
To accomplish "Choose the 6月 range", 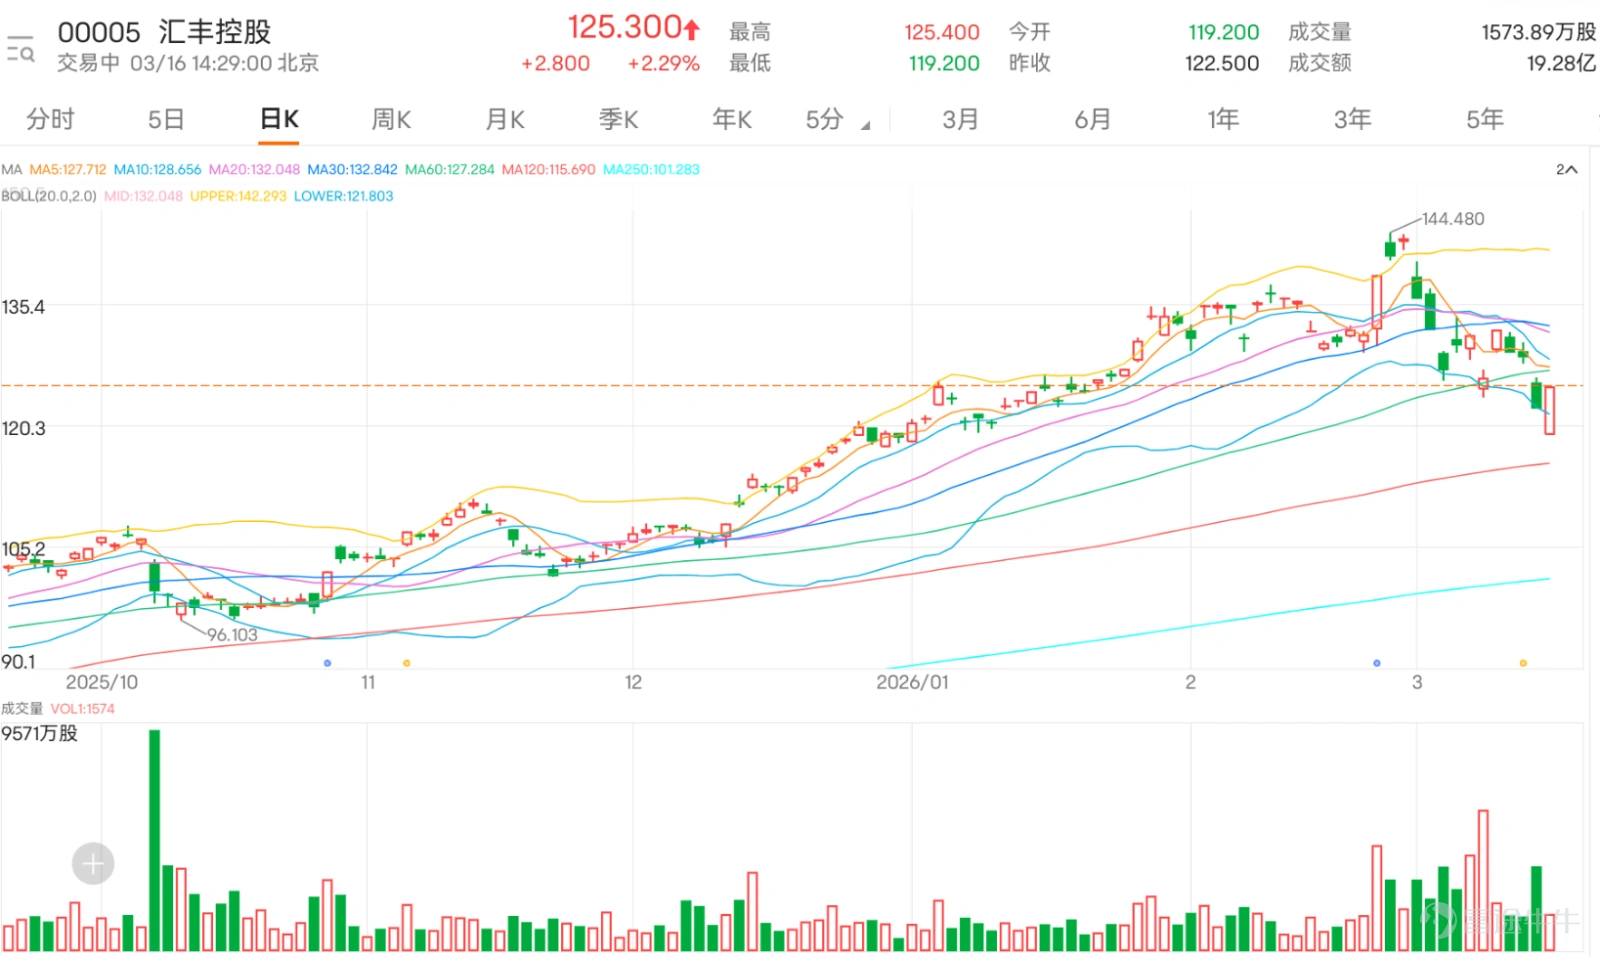I will pyautogui.click(x=1093, y=119).
